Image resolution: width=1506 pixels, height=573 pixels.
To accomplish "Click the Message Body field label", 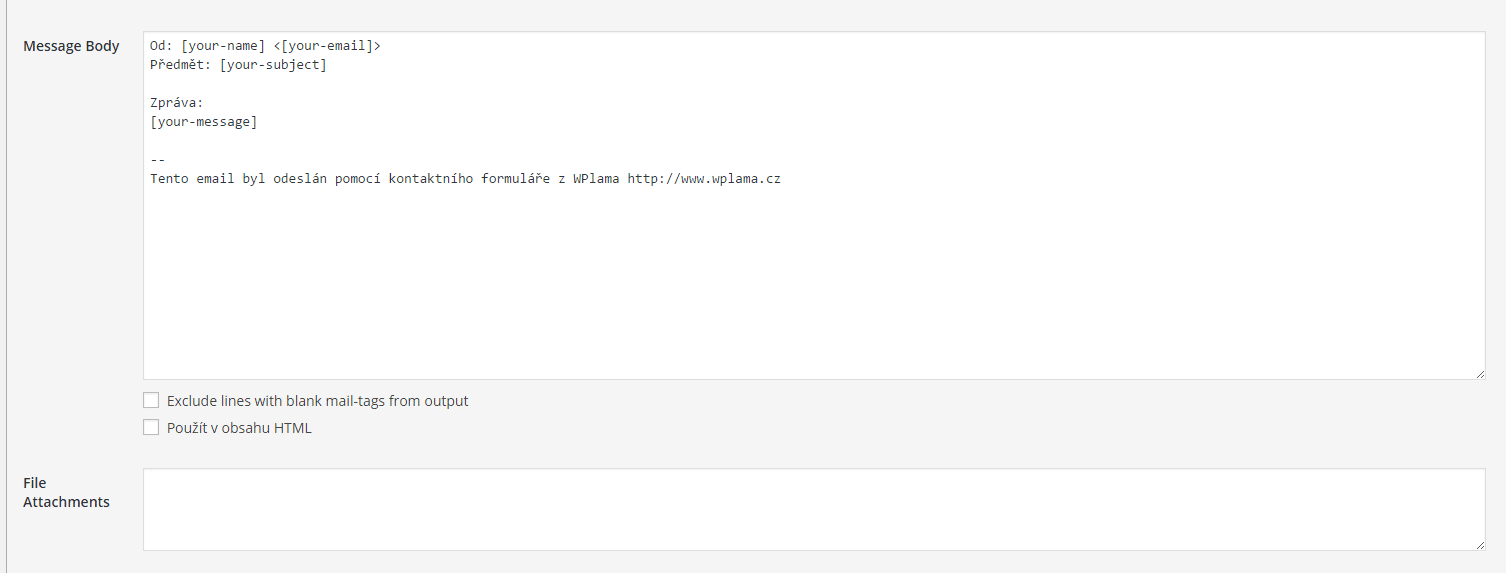I will pyautogui.click(x=71, y=46).
